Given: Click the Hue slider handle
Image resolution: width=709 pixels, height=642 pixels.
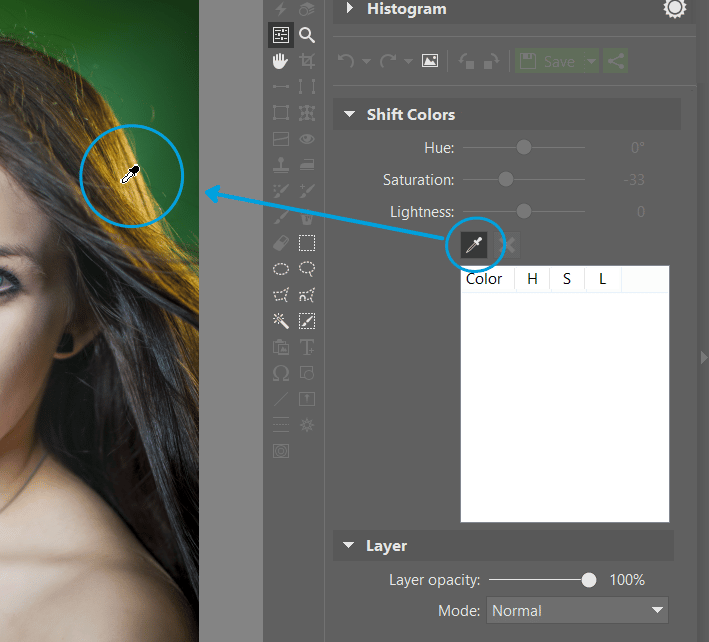Looking at the screenshot, I should tap(524, 147).
